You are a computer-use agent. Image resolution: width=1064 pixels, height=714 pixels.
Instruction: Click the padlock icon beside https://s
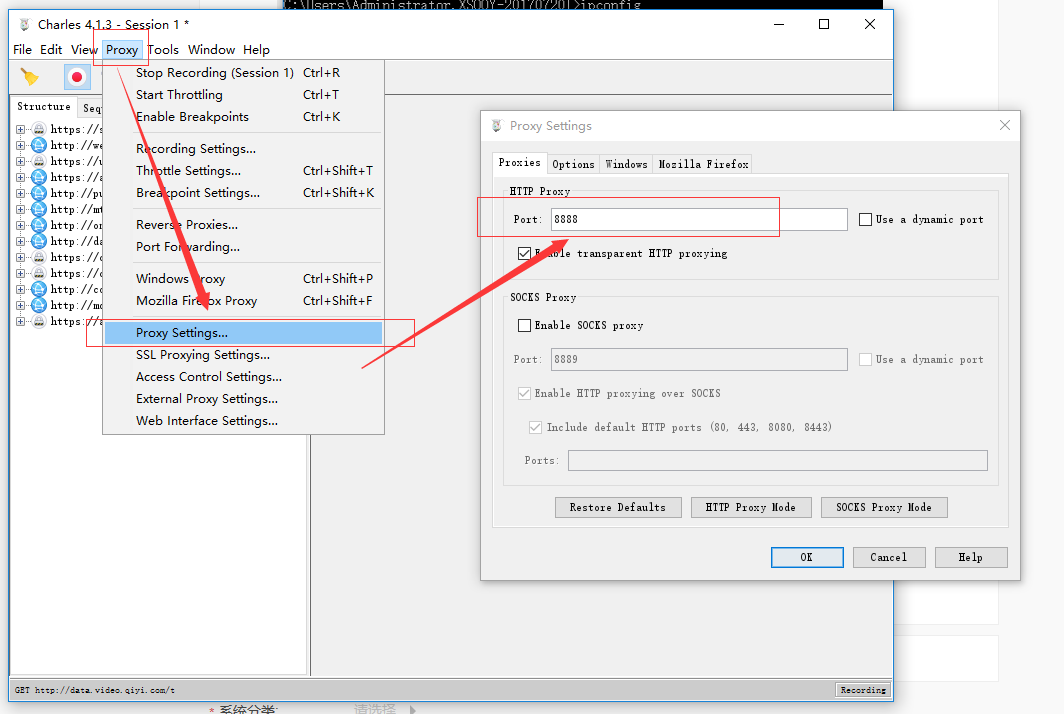[x=39, y=129]
